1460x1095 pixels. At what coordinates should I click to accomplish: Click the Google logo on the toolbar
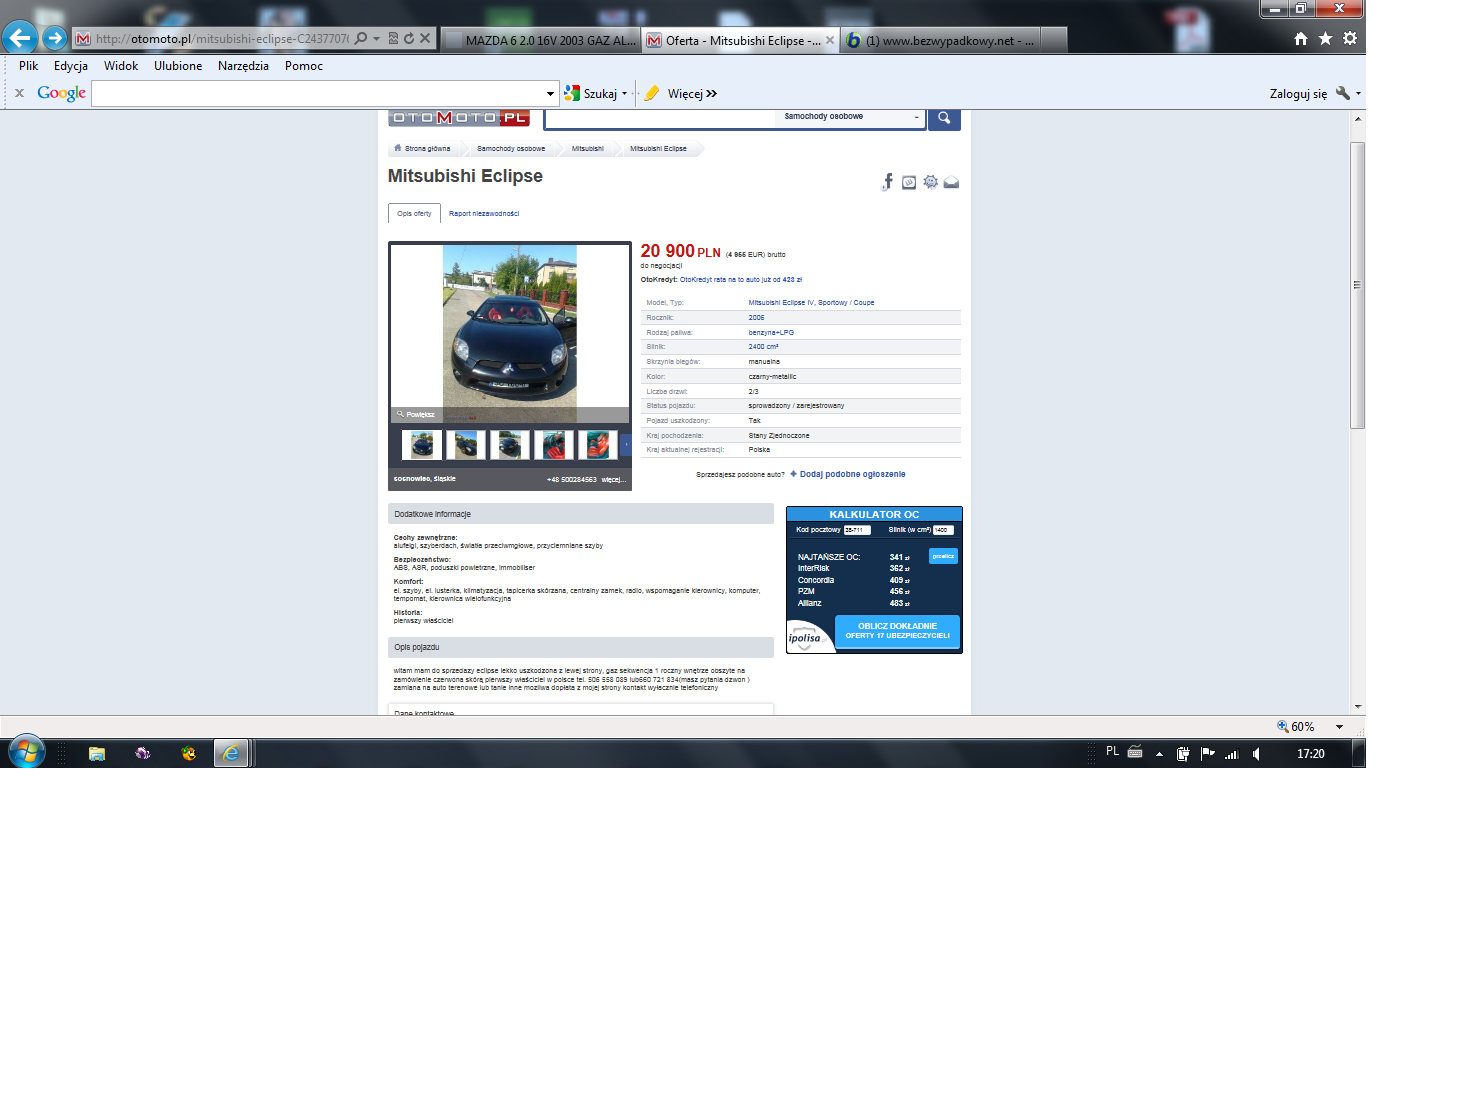point(62,93)
